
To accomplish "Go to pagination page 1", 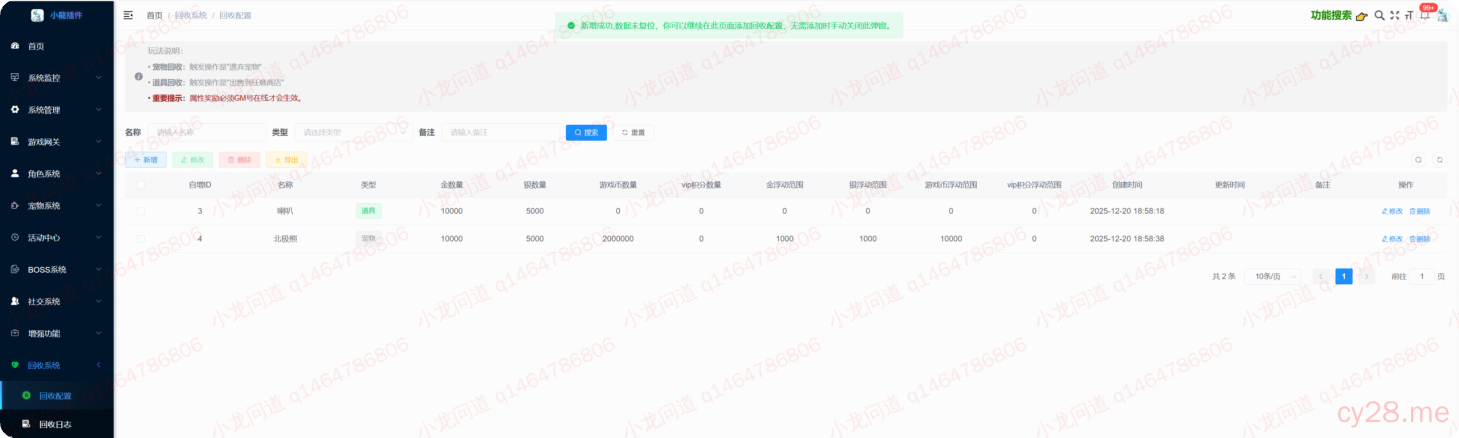I will click(1344, 276).
